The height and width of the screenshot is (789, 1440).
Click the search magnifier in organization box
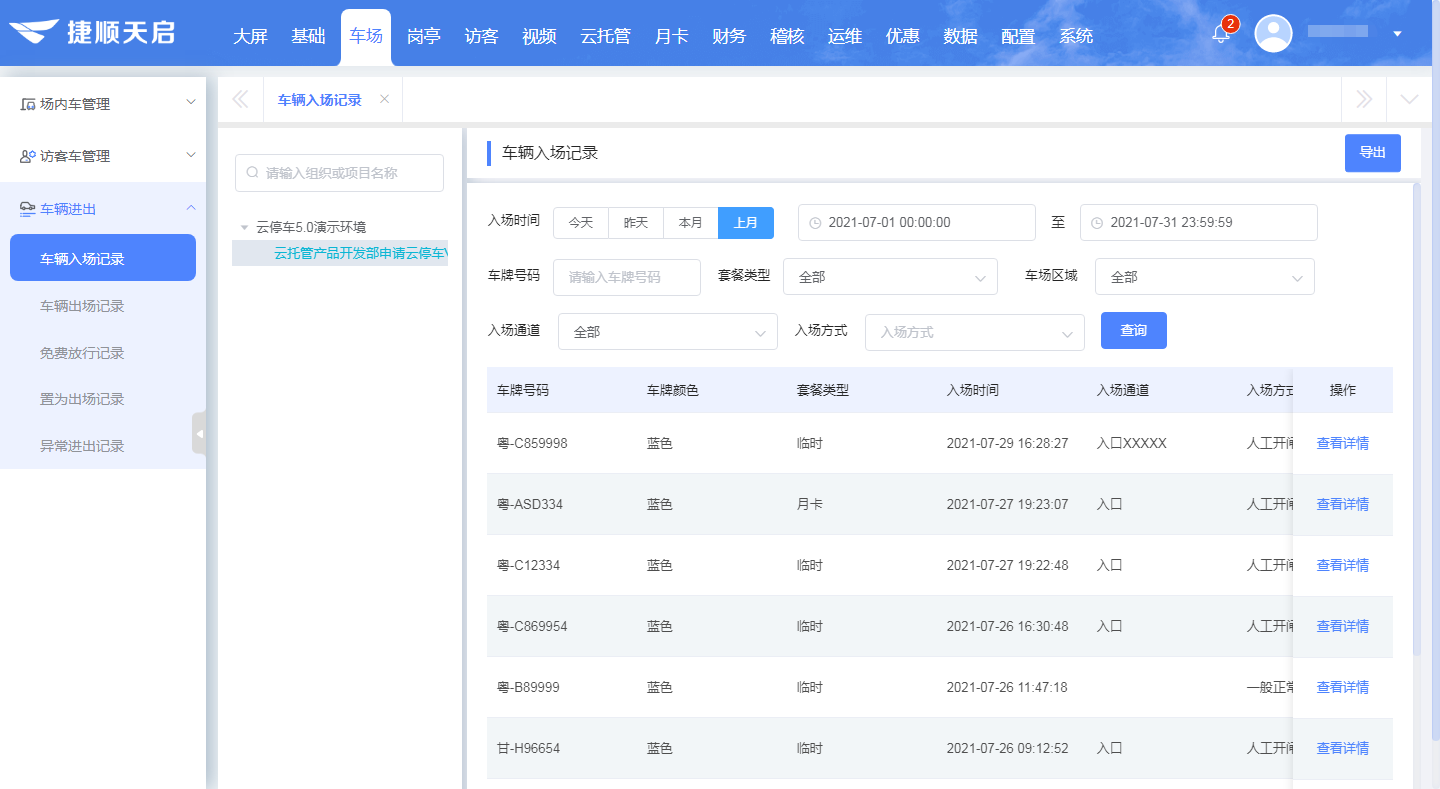pos(252,173)
